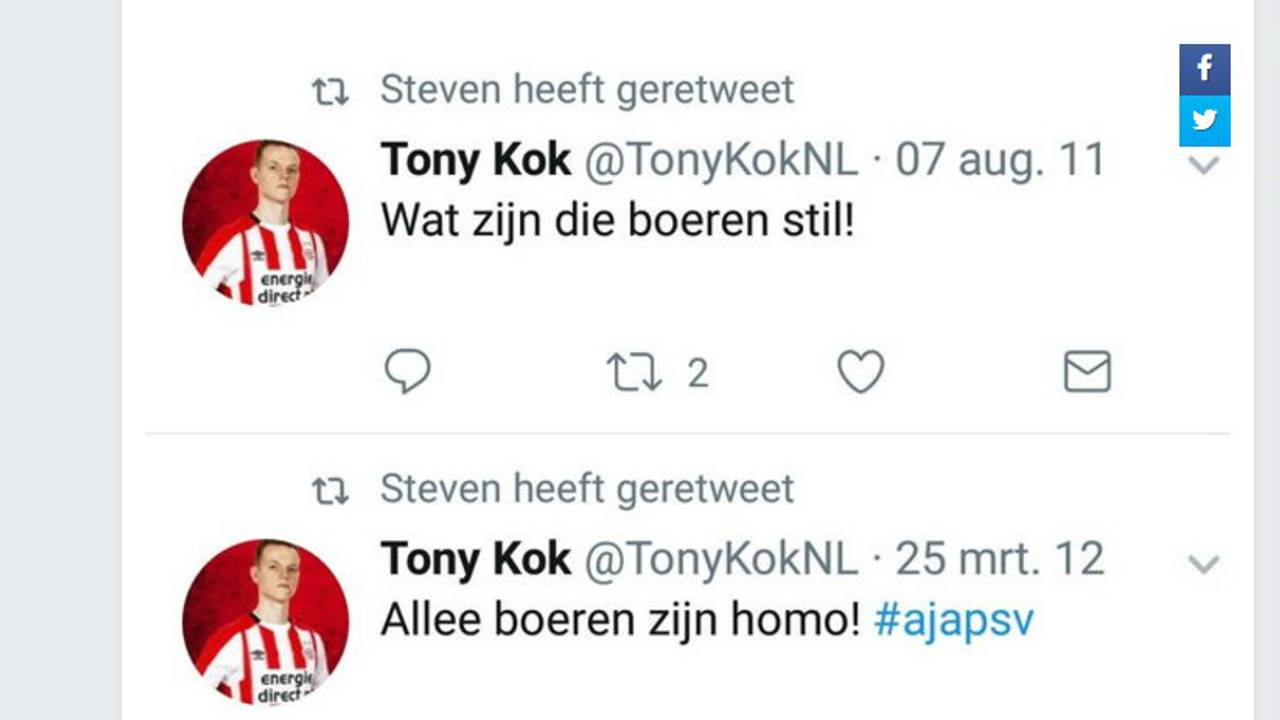Share on Facebook using the blue icon
Screen dimensions: 1280x720
pos(1204,69)
